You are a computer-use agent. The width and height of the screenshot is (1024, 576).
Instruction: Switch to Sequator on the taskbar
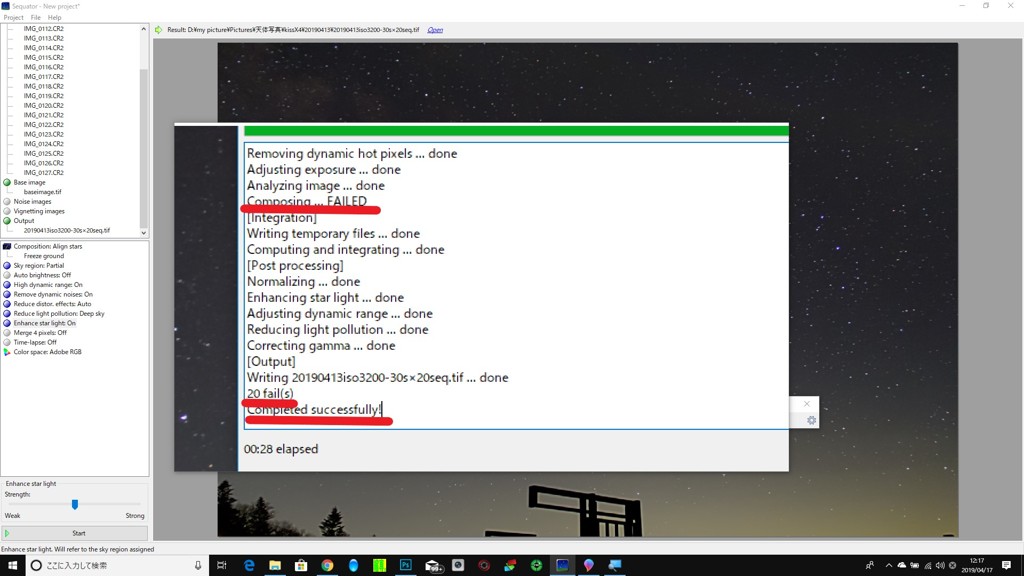(x=562, y=565)
